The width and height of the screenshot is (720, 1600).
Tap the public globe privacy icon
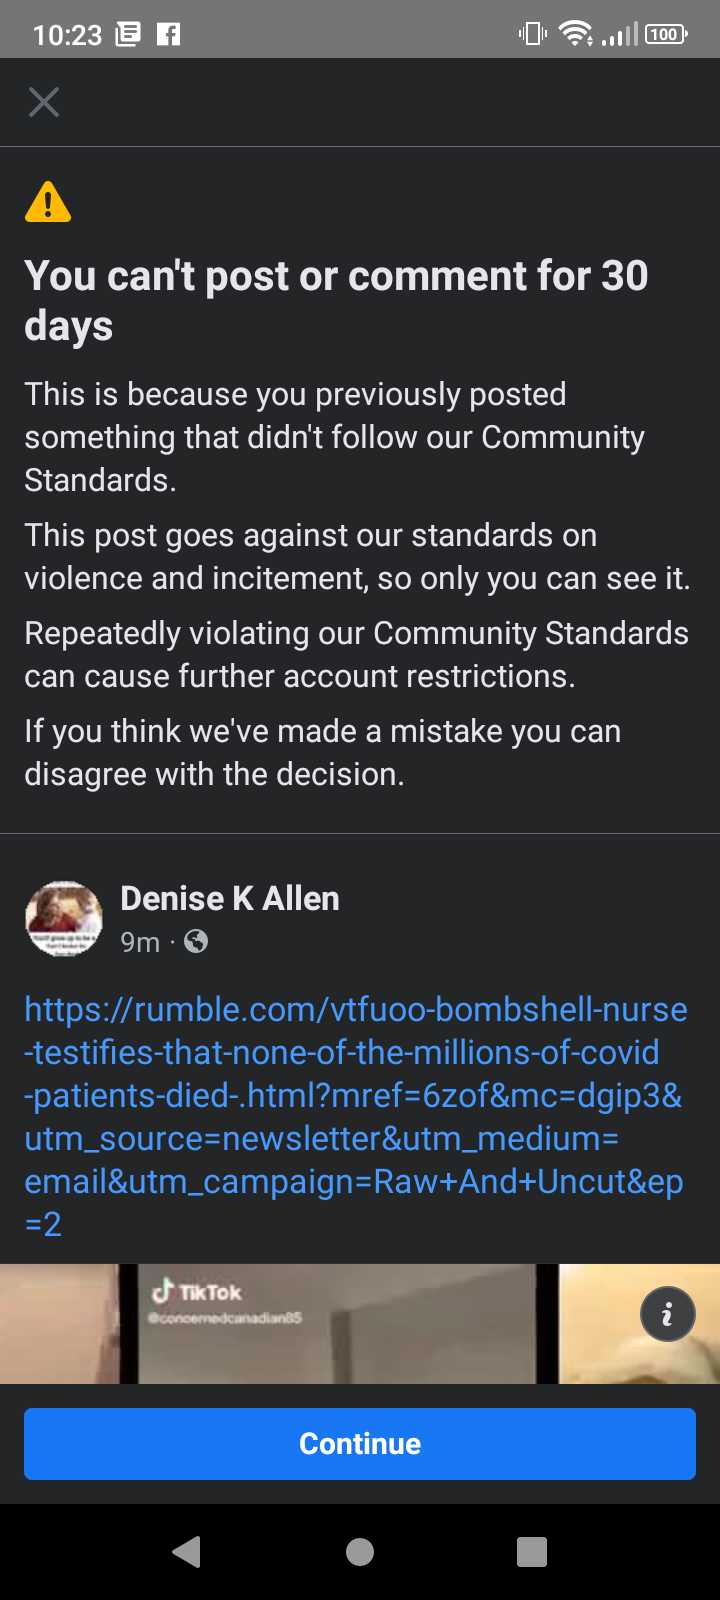(x=196, y=941)
